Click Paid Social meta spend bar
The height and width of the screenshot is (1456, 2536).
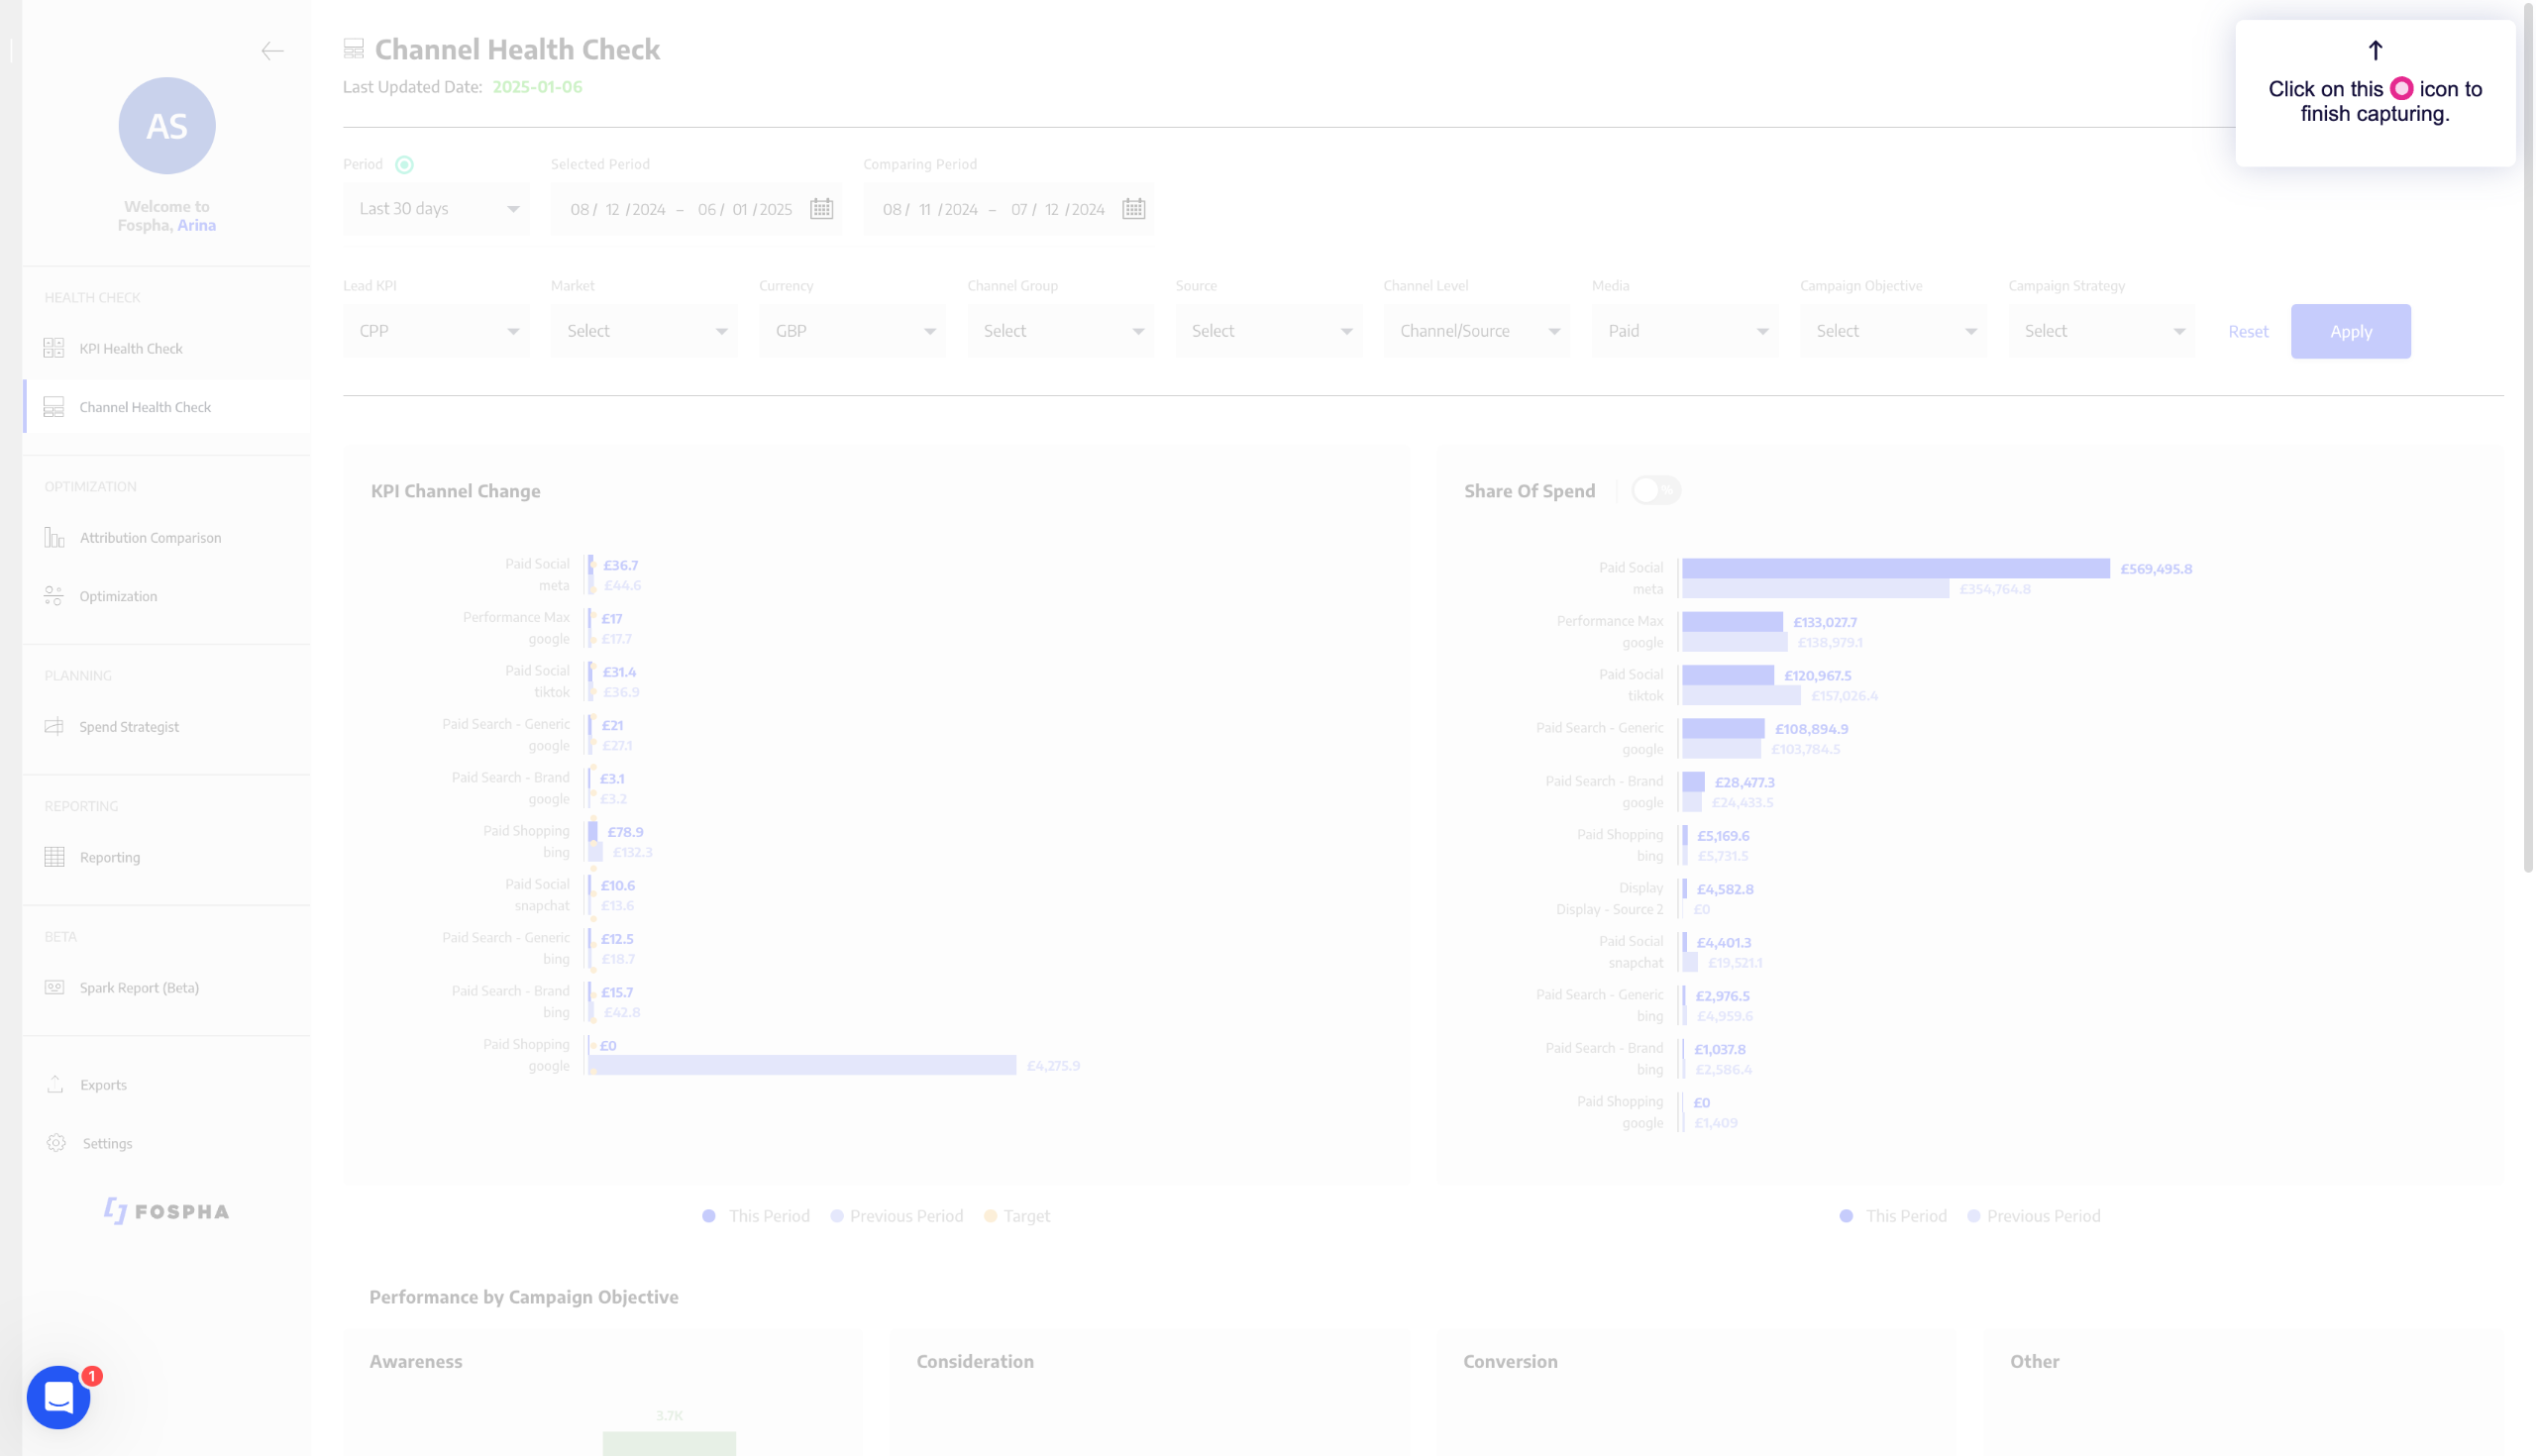(x=1895, y=568)
